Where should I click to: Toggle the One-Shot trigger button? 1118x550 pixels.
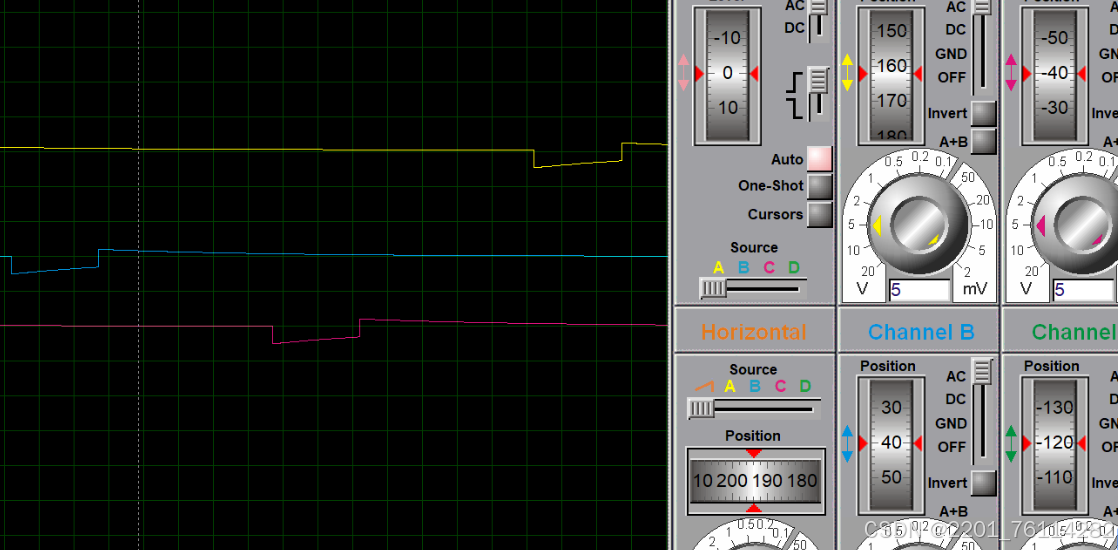click(x=820, y=186)
